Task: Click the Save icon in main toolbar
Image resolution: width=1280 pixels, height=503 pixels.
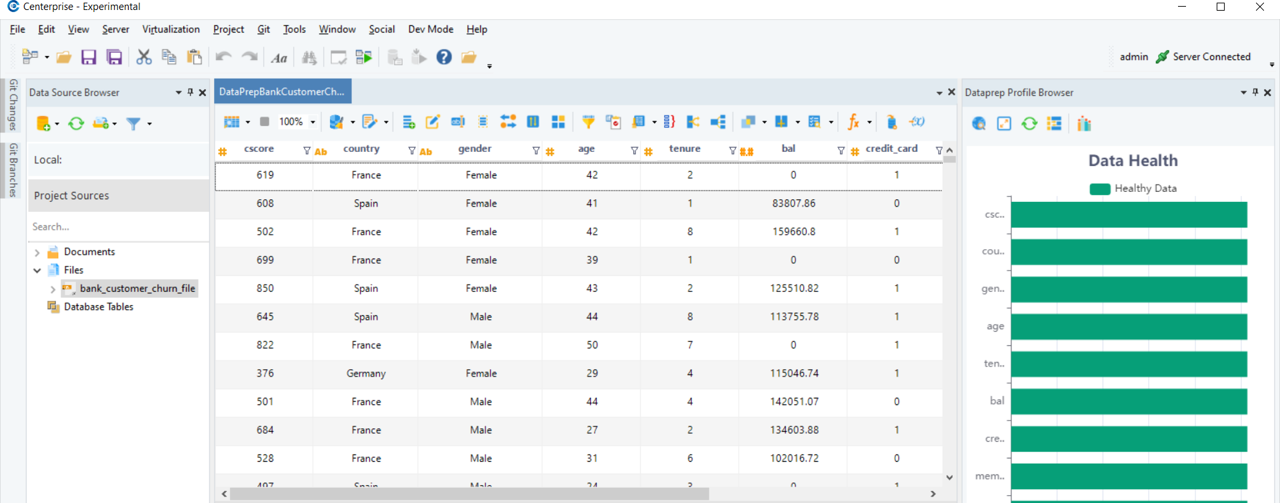Action: coord(89,58)
